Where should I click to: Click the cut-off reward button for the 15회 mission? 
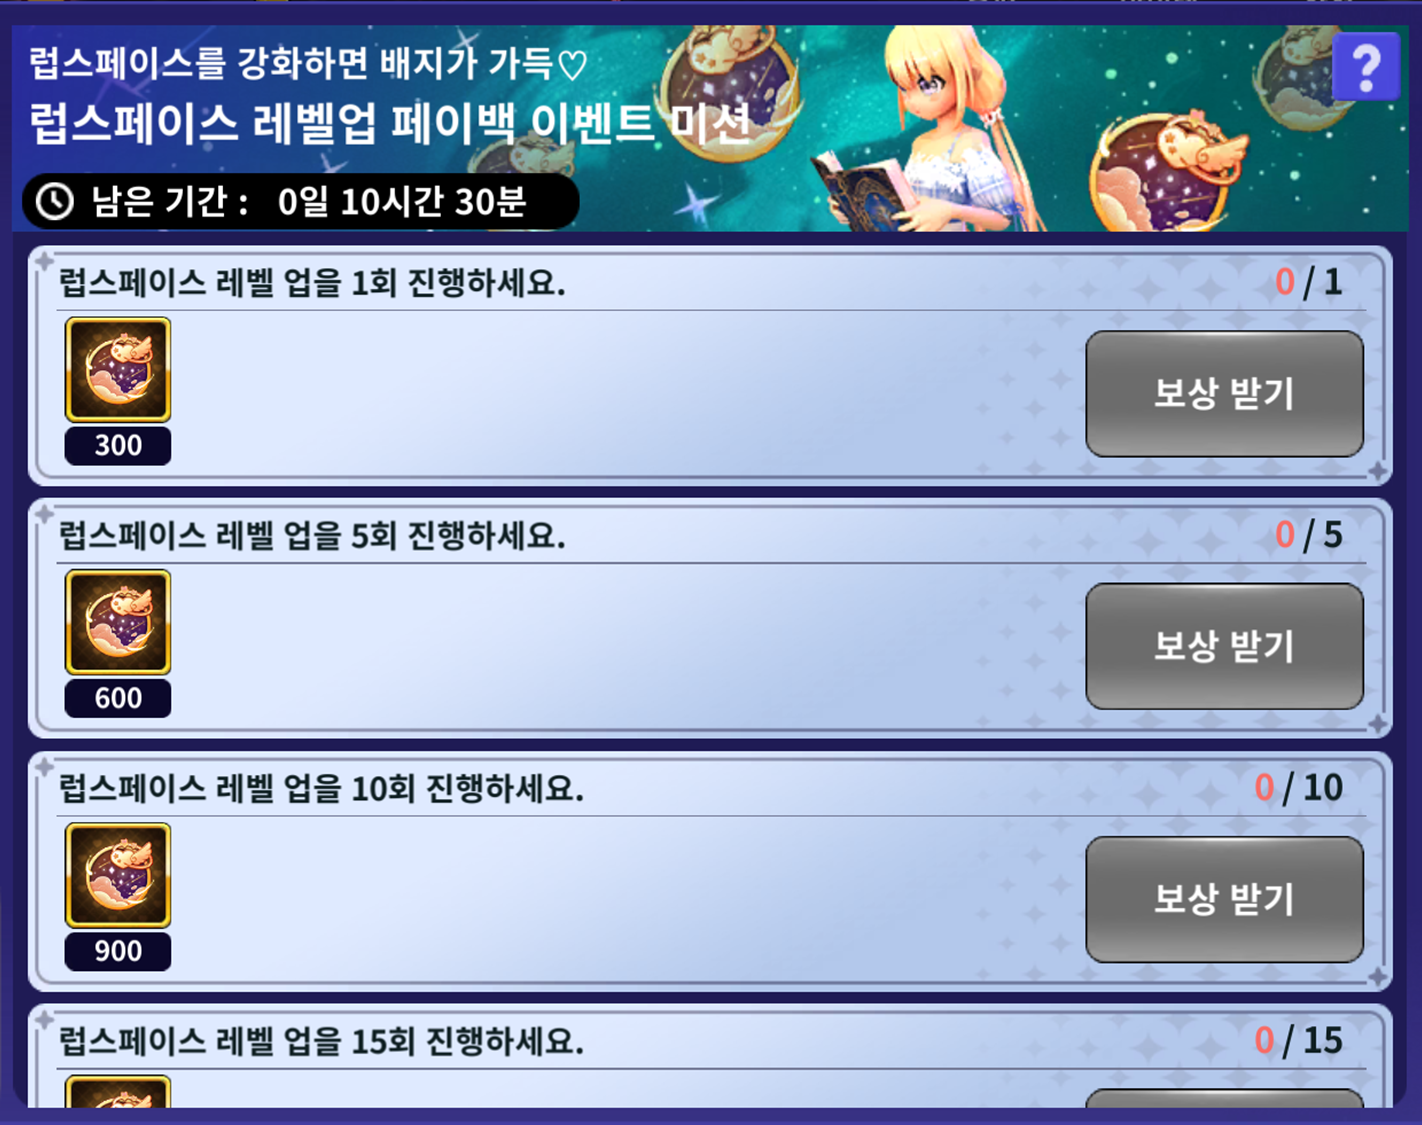click(x=1224, y=1098)
